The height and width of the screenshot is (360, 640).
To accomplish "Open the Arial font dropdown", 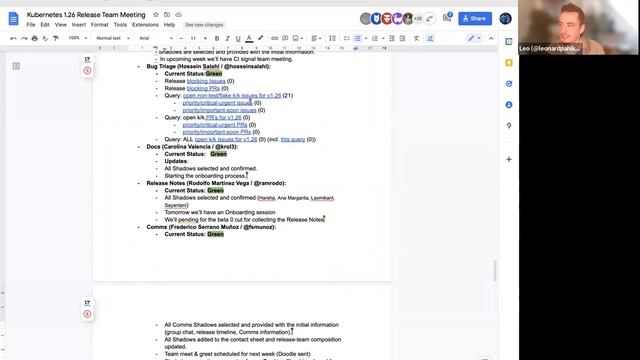I will click(x=156, y=38).
